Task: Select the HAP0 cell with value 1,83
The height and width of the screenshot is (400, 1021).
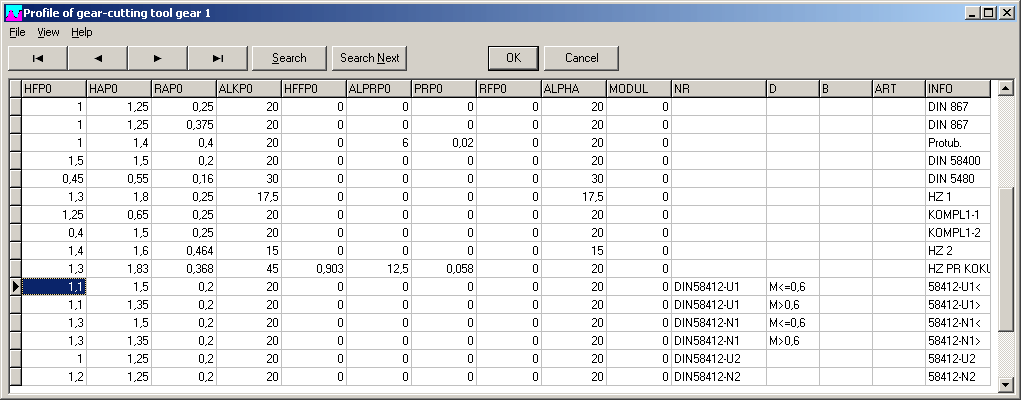Action: tap(119, 269)
